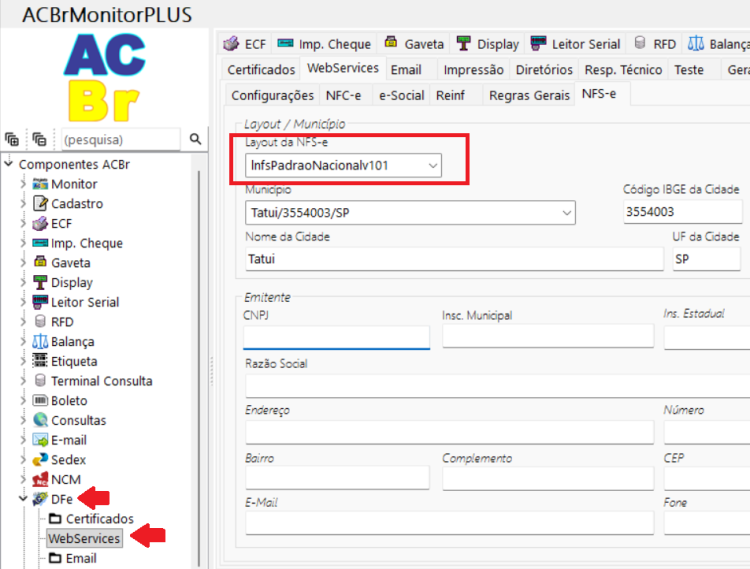The height and width of the screenshot is (569, 750).
Task: Switch to Email tab
Action: click(x=406, y=70)
